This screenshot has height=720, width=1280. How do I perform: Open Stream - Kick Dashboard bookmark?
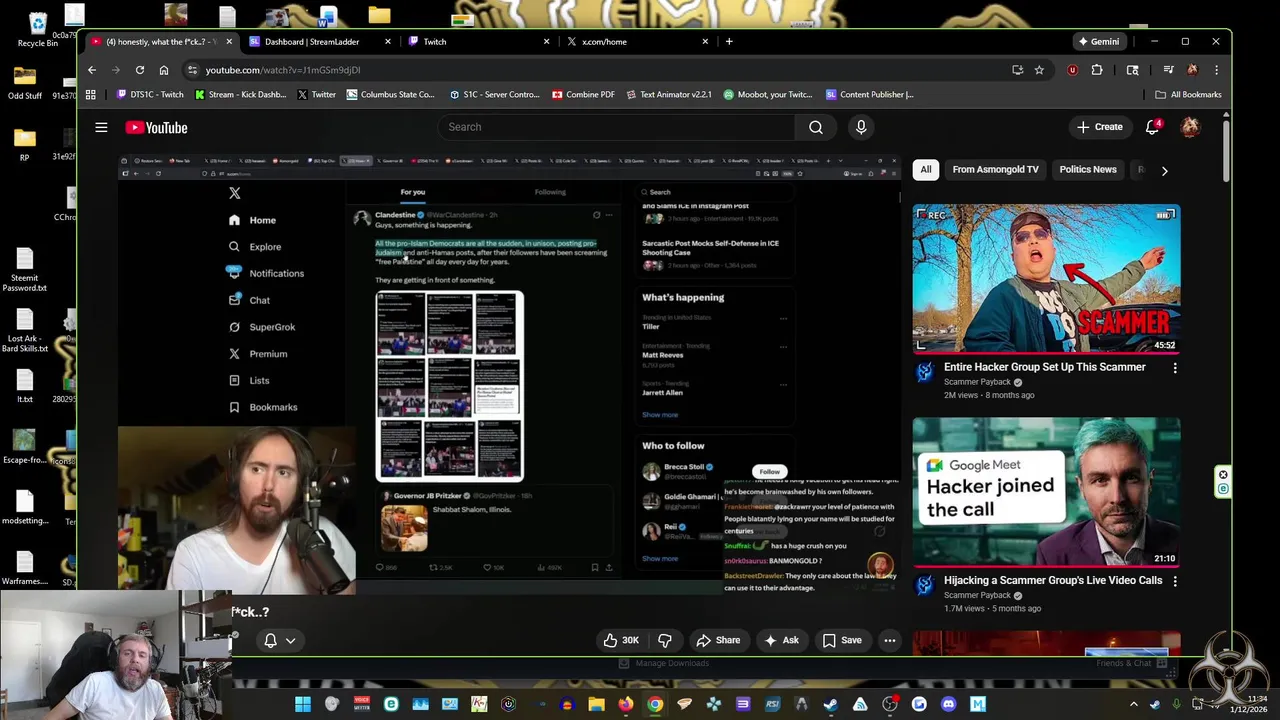point(240,95)
